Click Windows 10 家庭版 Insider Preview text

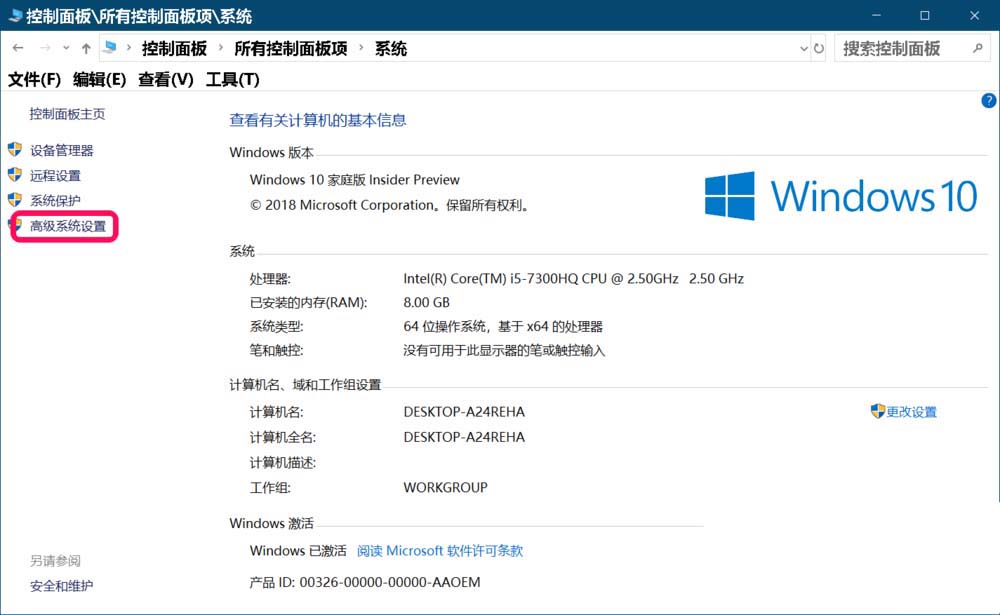pyautogui.click(x=355, y=180)
